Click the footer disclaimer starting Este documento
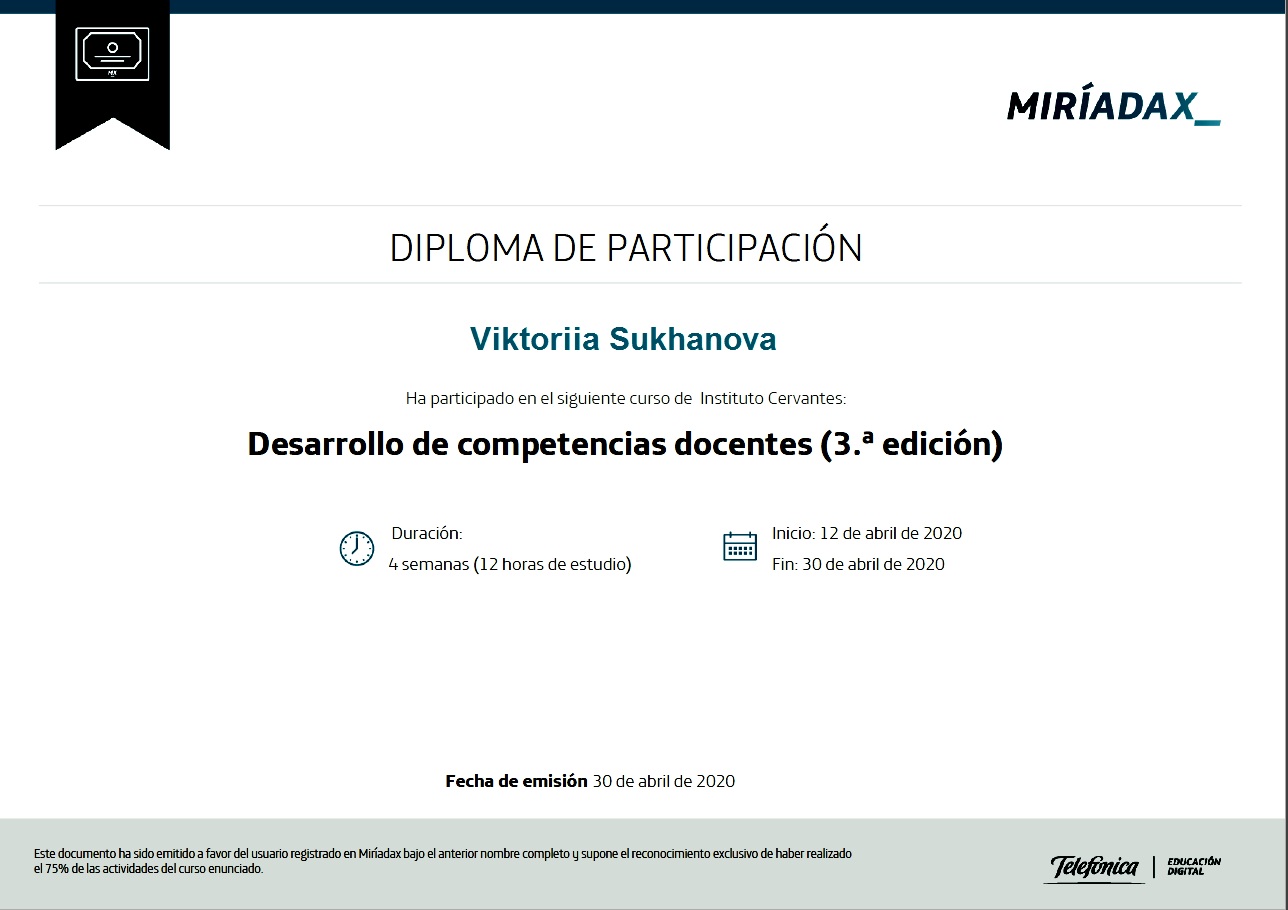This screenshot has height=910, width=1288. tap(443, 861)
